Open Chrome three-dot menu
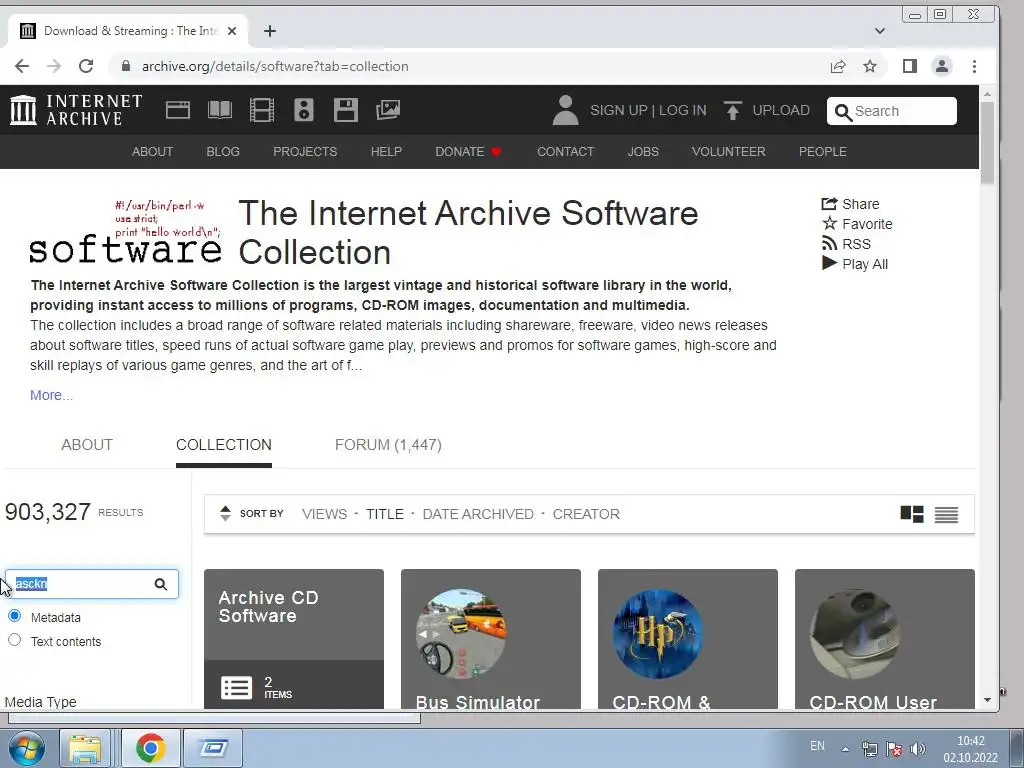The width and height of the screenshot is (1024, 768). tap(974, 66)
